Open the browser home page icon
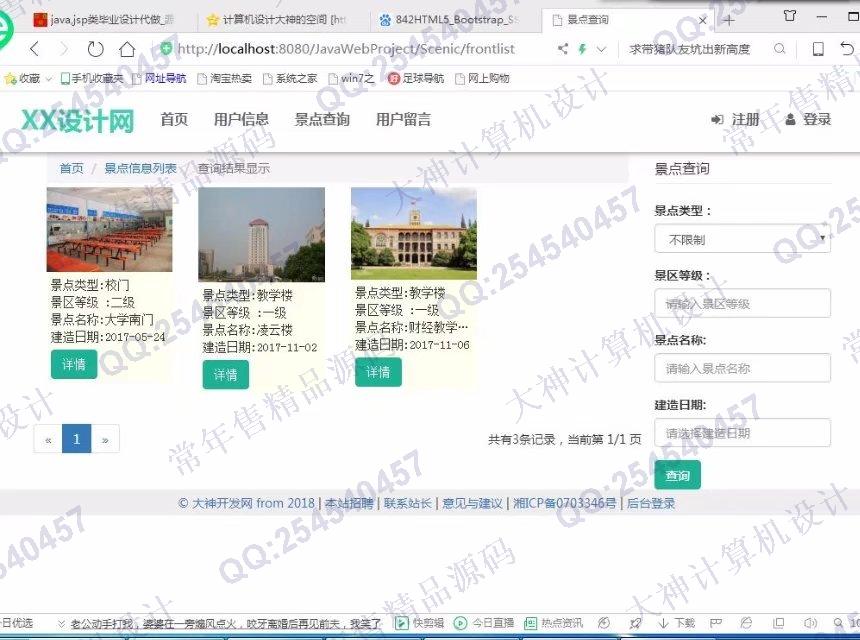Image resolution: width=860 pixels, height=640 pixels. coord(127,49)
